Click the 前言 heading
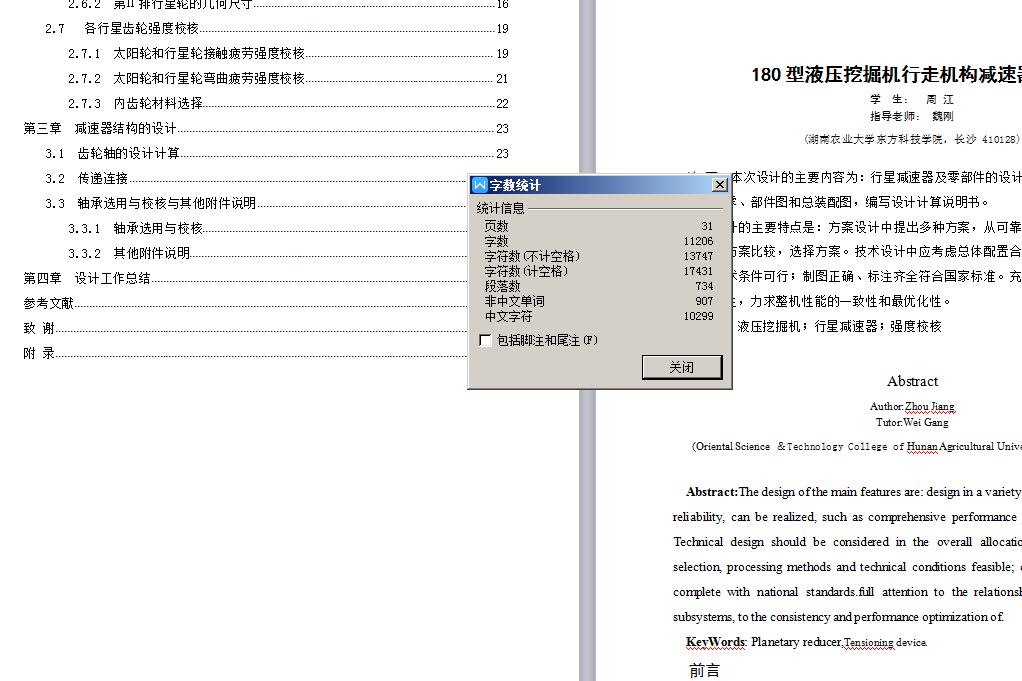 pos(705,670)
